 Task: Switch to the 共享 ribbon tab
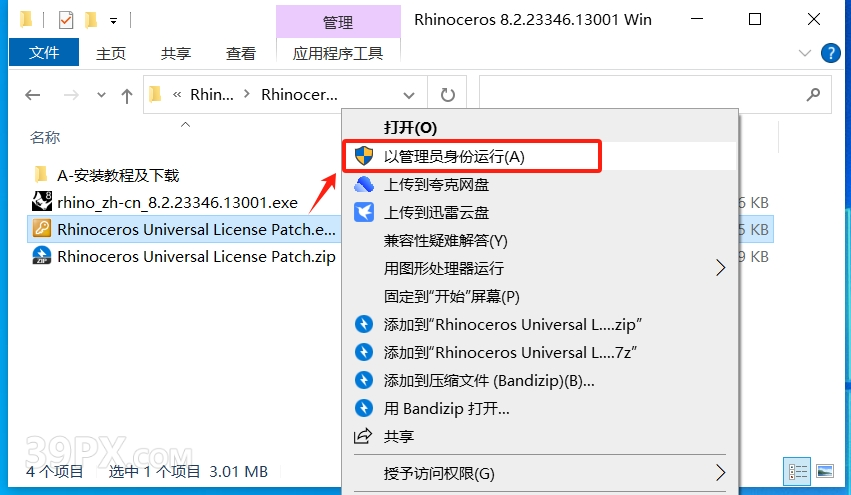click(x=176, y=53)
